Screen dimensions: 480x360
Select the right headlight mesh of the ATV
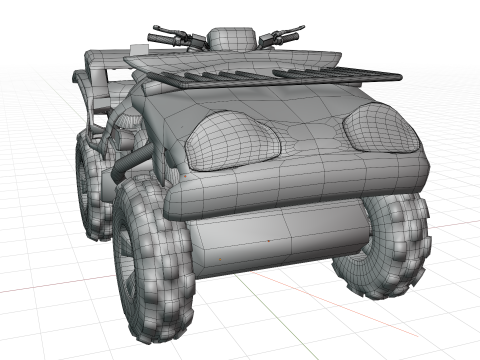(x=382, y=128)
